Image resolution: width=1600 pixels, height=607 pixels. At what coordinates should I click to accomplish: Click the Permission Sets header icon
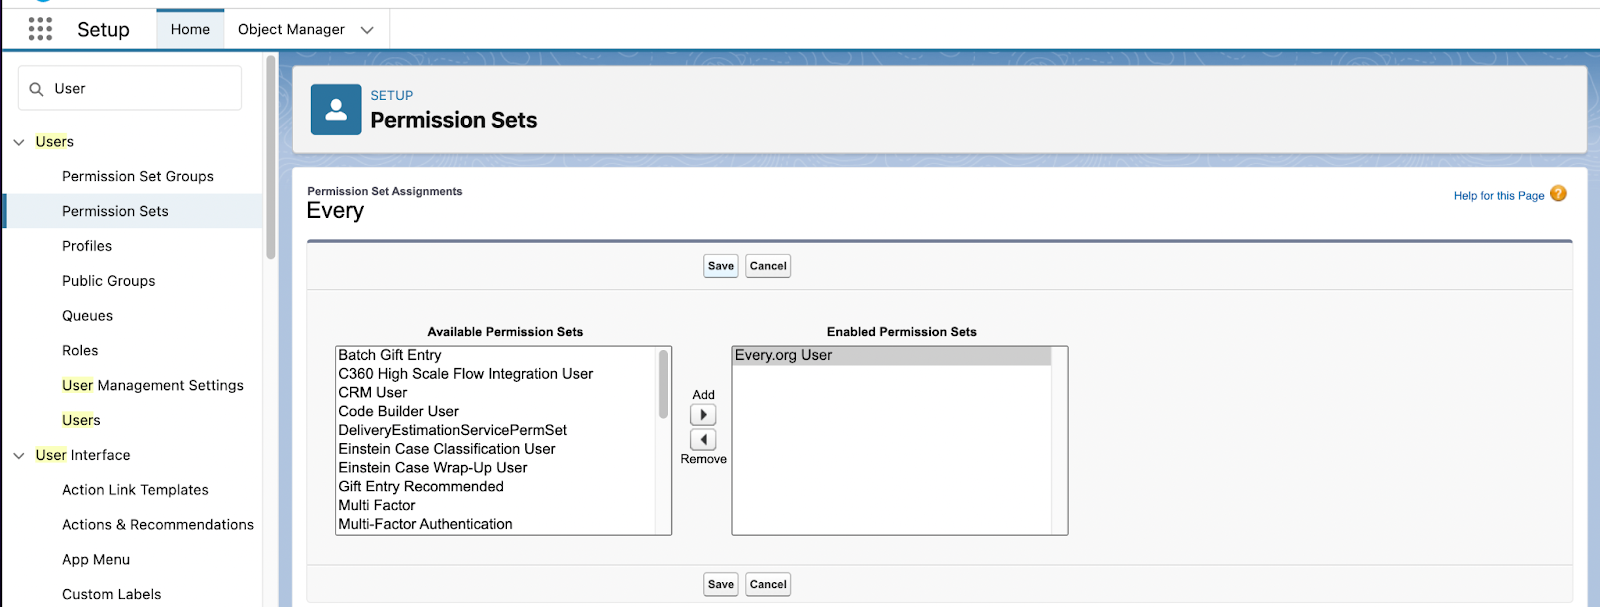[336, 109]
